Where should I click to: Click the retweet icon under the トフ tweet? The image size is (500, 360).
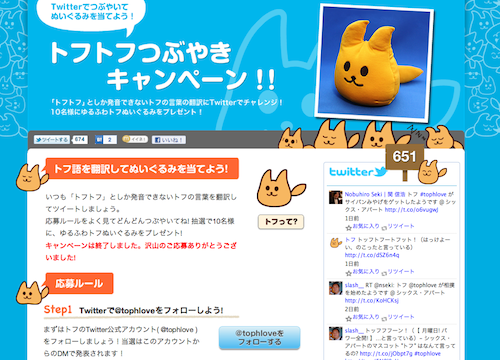pyautogui.click(x=384, y=273)
